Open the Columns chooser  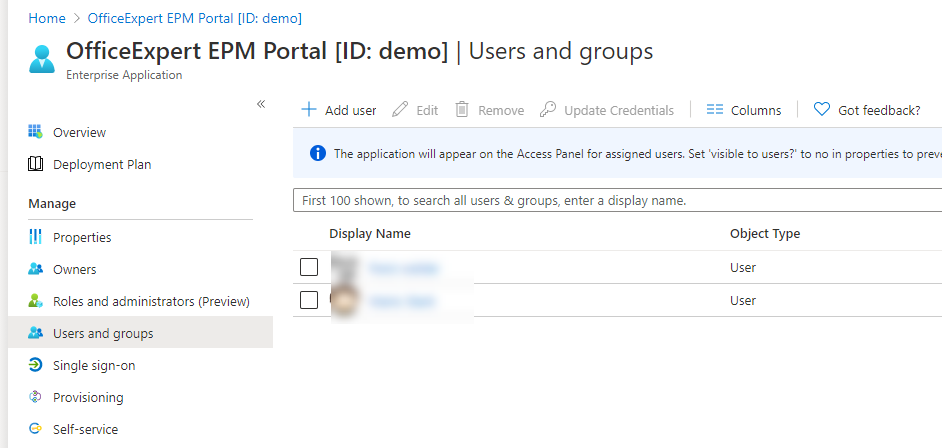point(744,110)
